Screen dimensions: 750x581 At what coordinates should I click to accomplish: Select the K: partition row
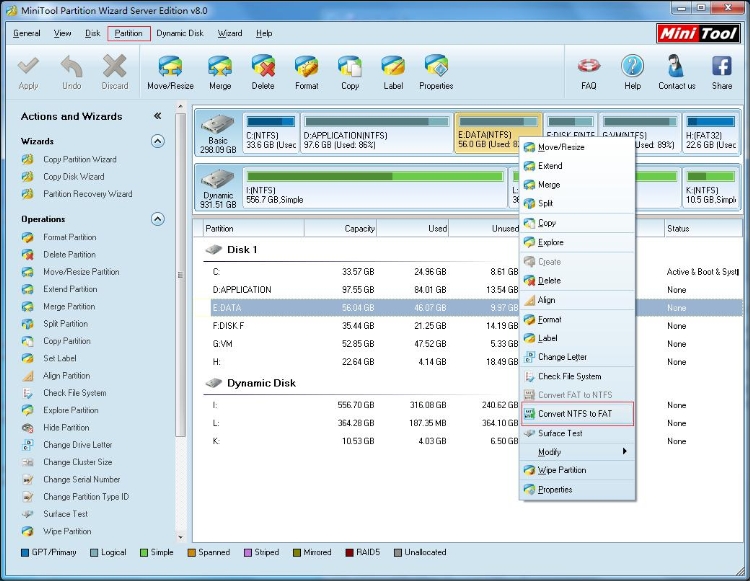pyautogui.click(x=476, y=441)
